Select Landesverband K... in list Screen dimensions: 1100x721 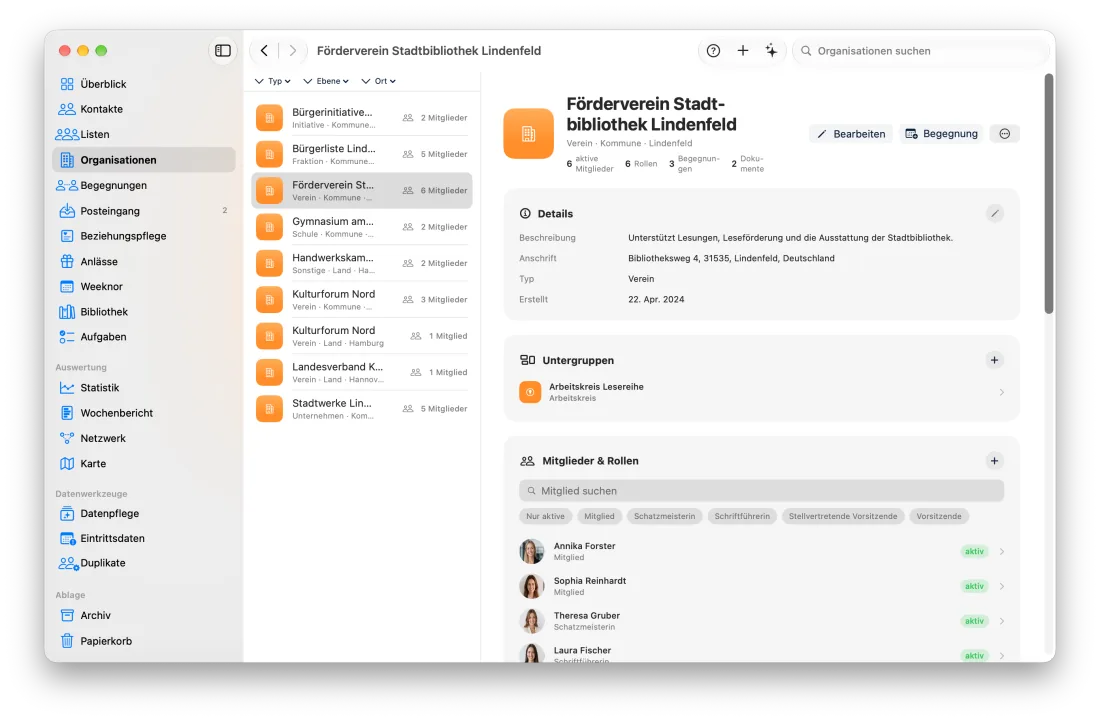(361, 373)
